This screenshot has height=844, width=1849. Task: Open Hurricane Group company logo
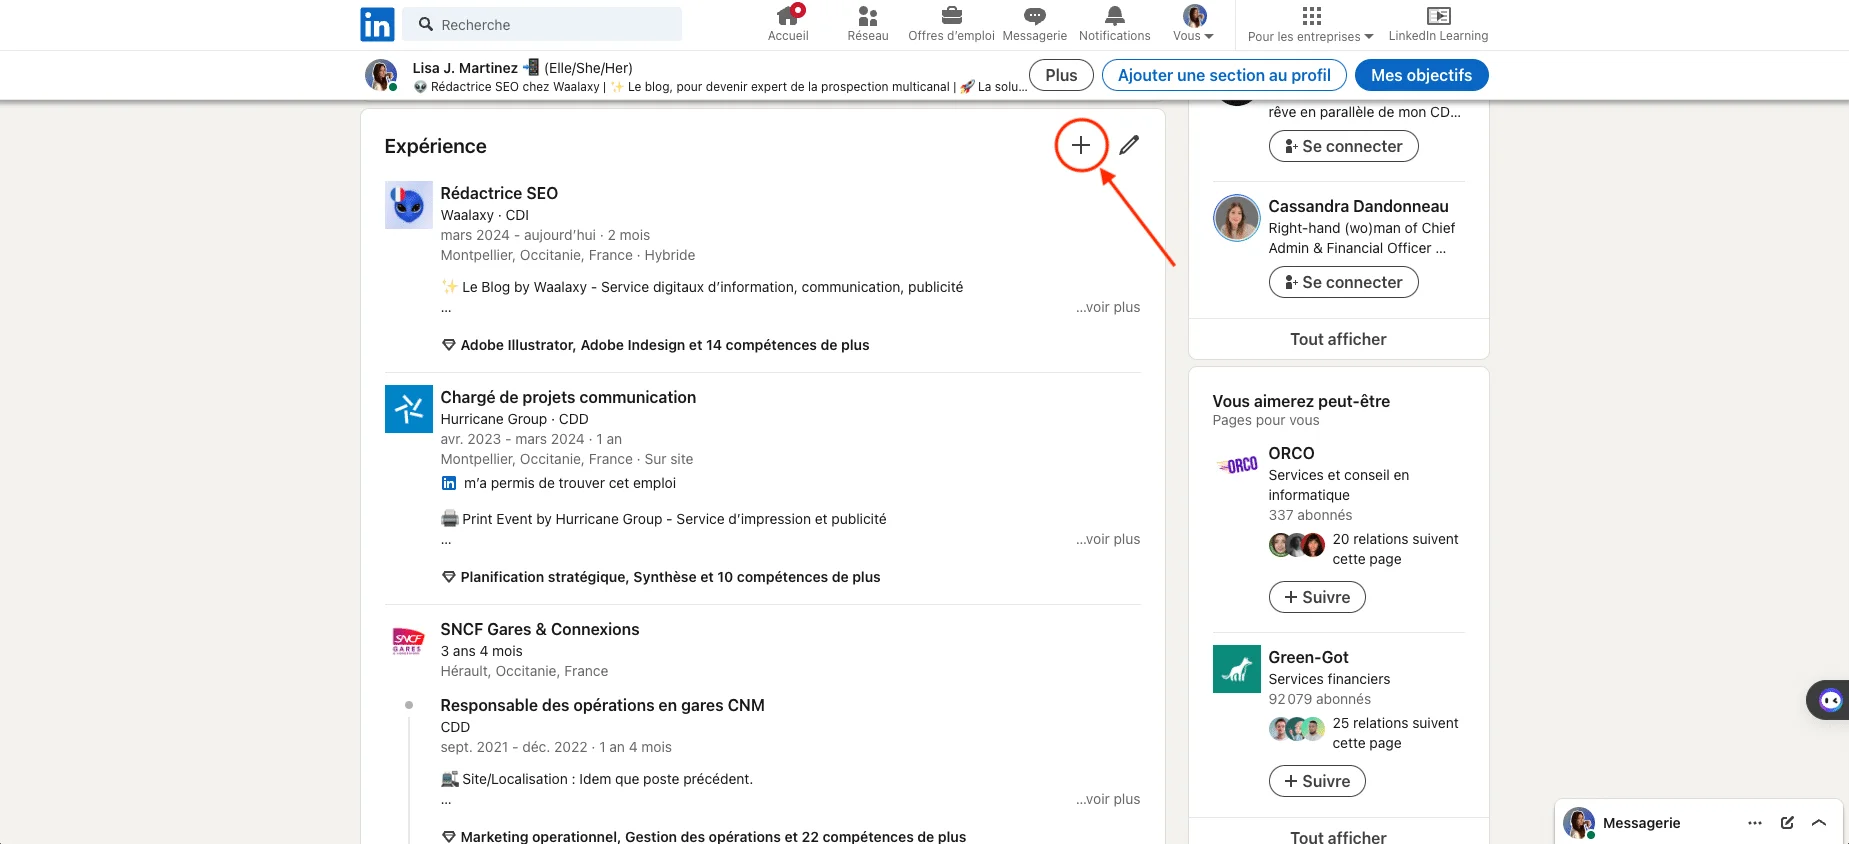409,409
